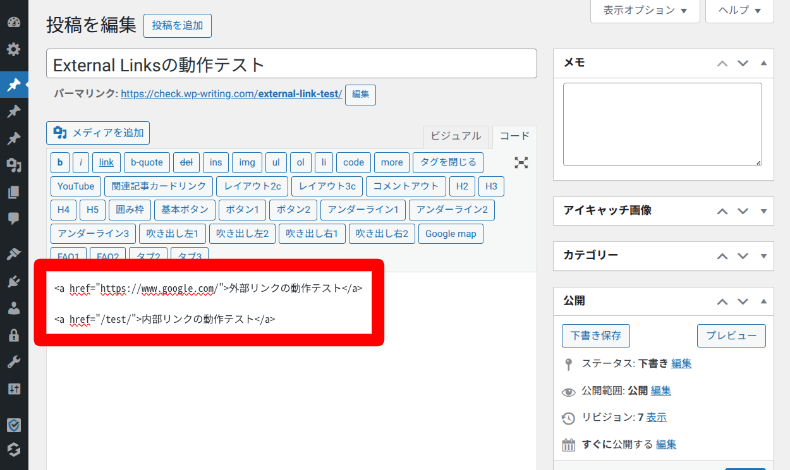Insert an img tag

tap(247, 162)
